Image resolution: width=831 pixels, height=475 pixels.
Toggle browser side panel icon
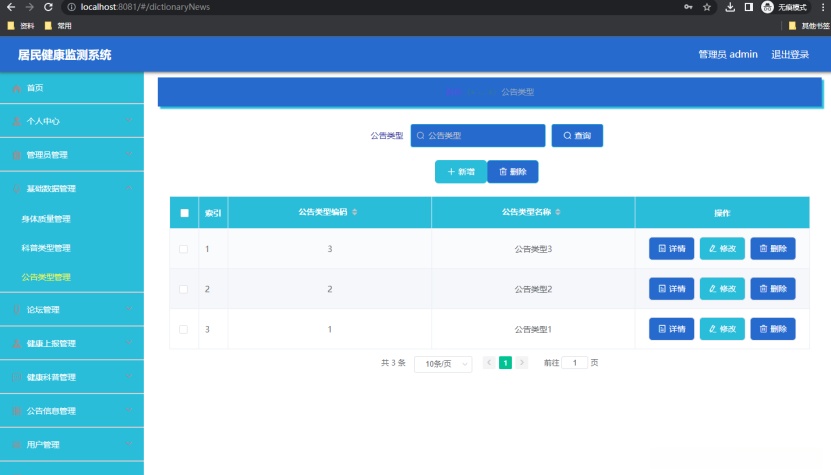pos(748,7)
